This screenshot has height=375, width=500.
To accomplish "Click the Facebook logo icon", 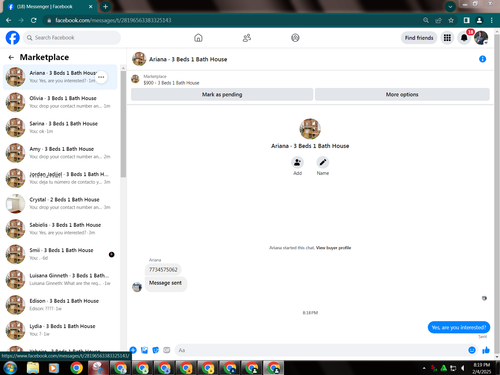I will pos(13,38).
